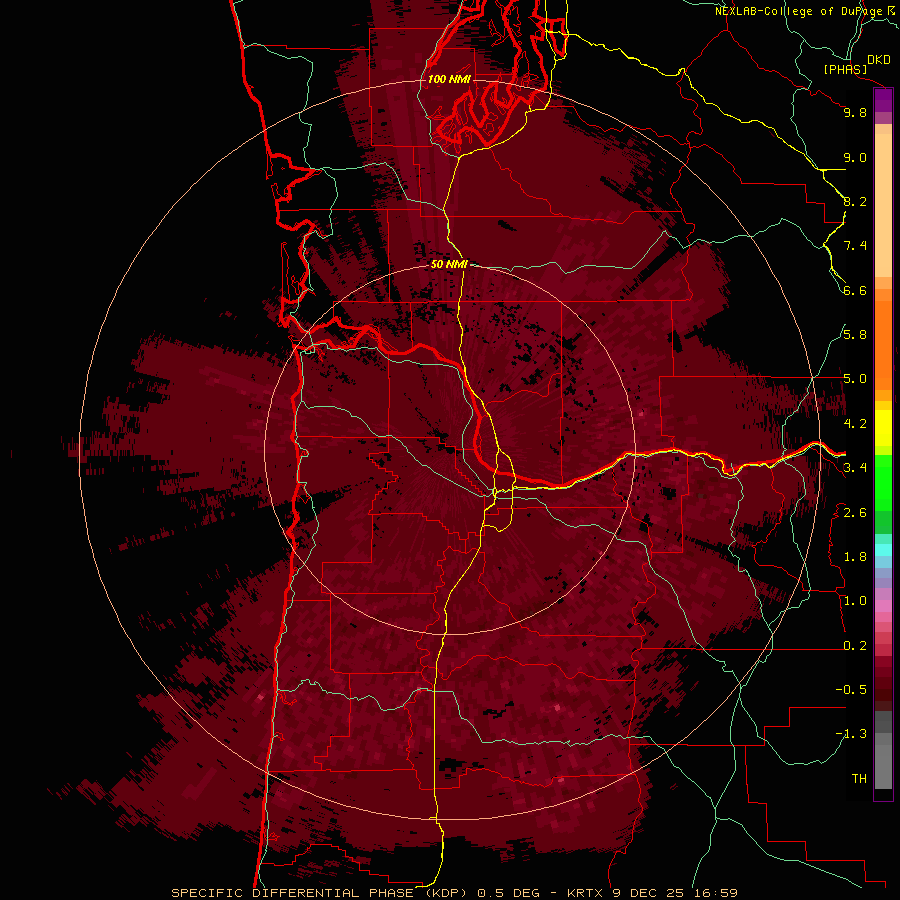Click the yellow segment of the color bar

point(883,428)
